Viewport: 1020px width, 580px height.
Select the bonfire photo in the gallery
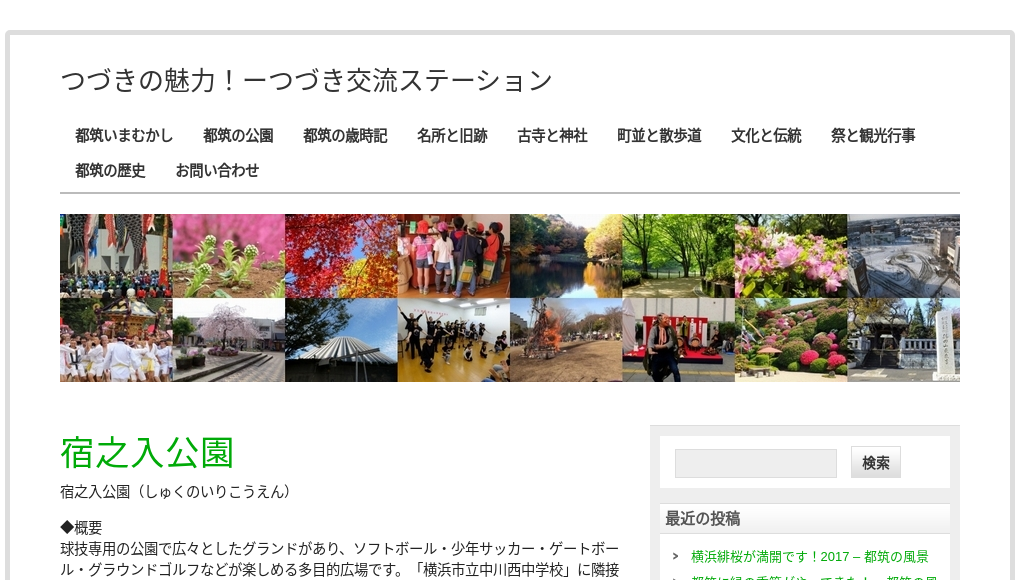566,340
